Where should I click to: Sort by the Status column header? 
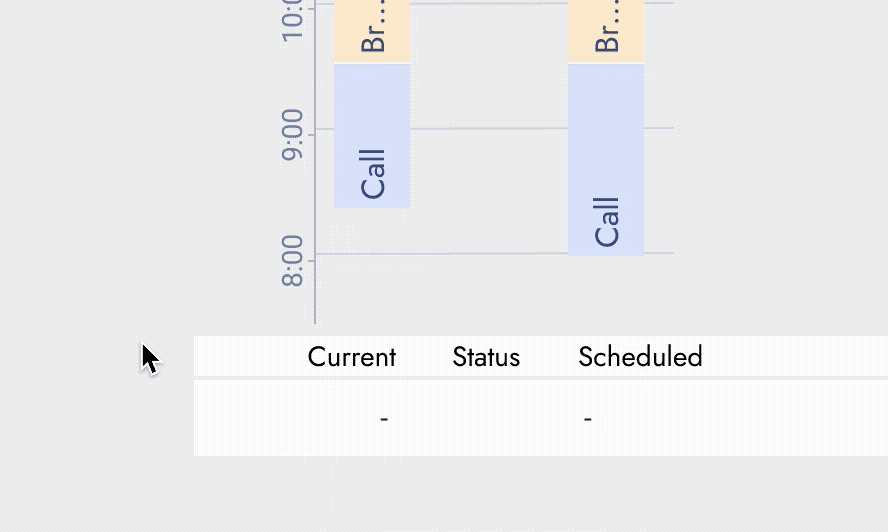coord(486,357)
